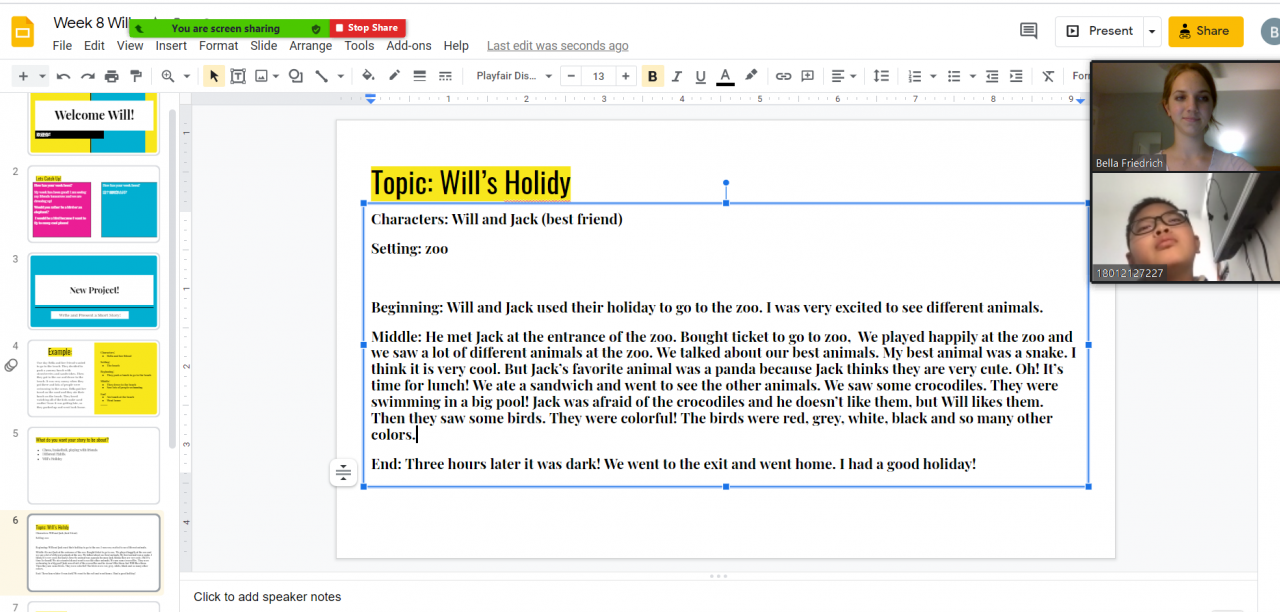Click the Clear formatting icon
The width and height of the screenshot is (1280, 612).
pos(1048,76)
